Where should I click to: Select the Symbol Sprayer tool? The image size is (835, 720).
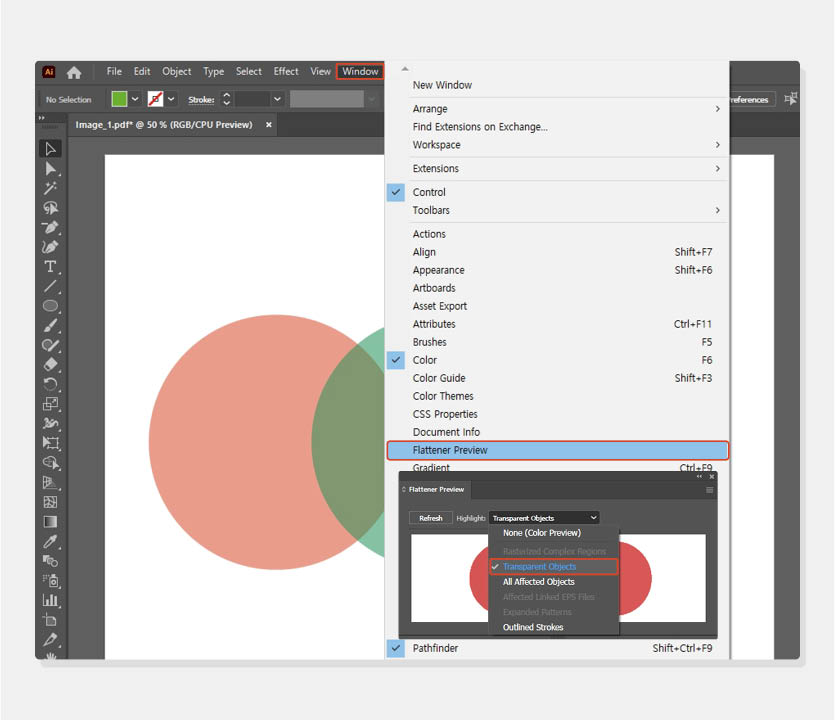51,580
